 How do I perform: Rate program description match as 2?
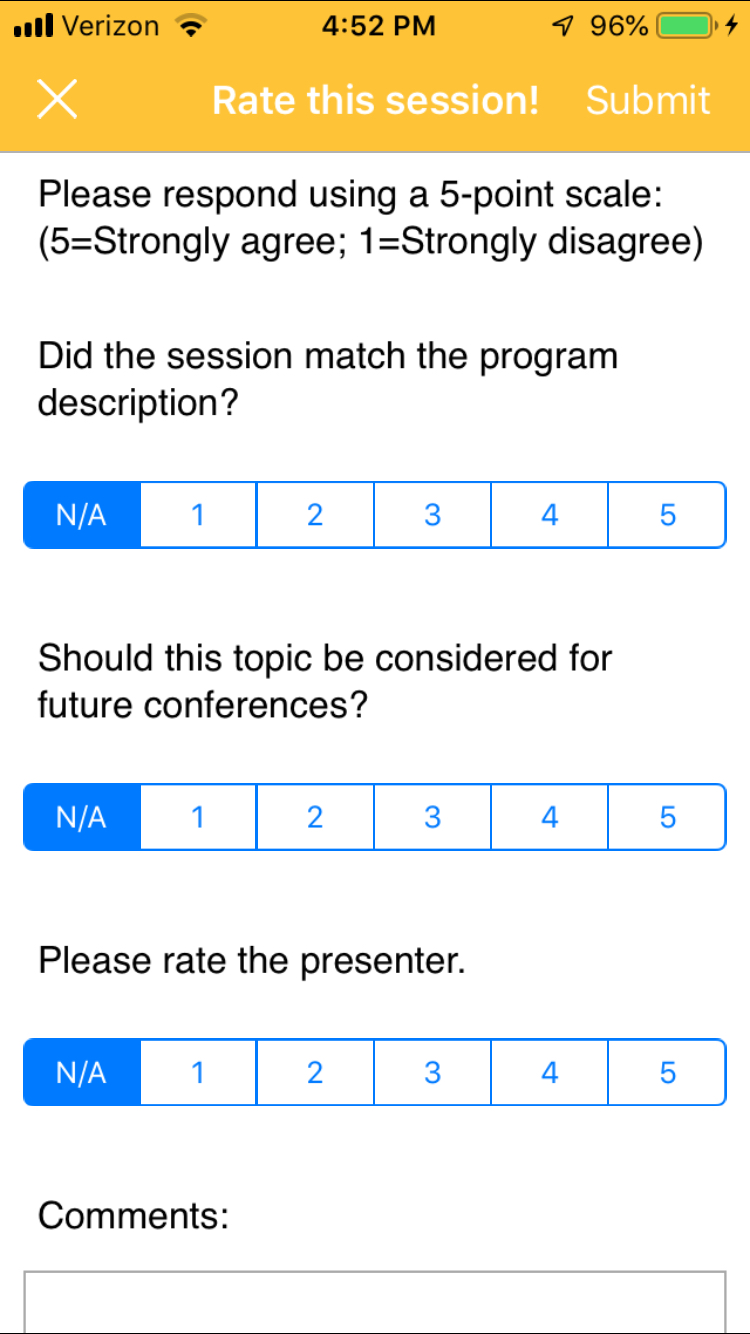point(316,515)
